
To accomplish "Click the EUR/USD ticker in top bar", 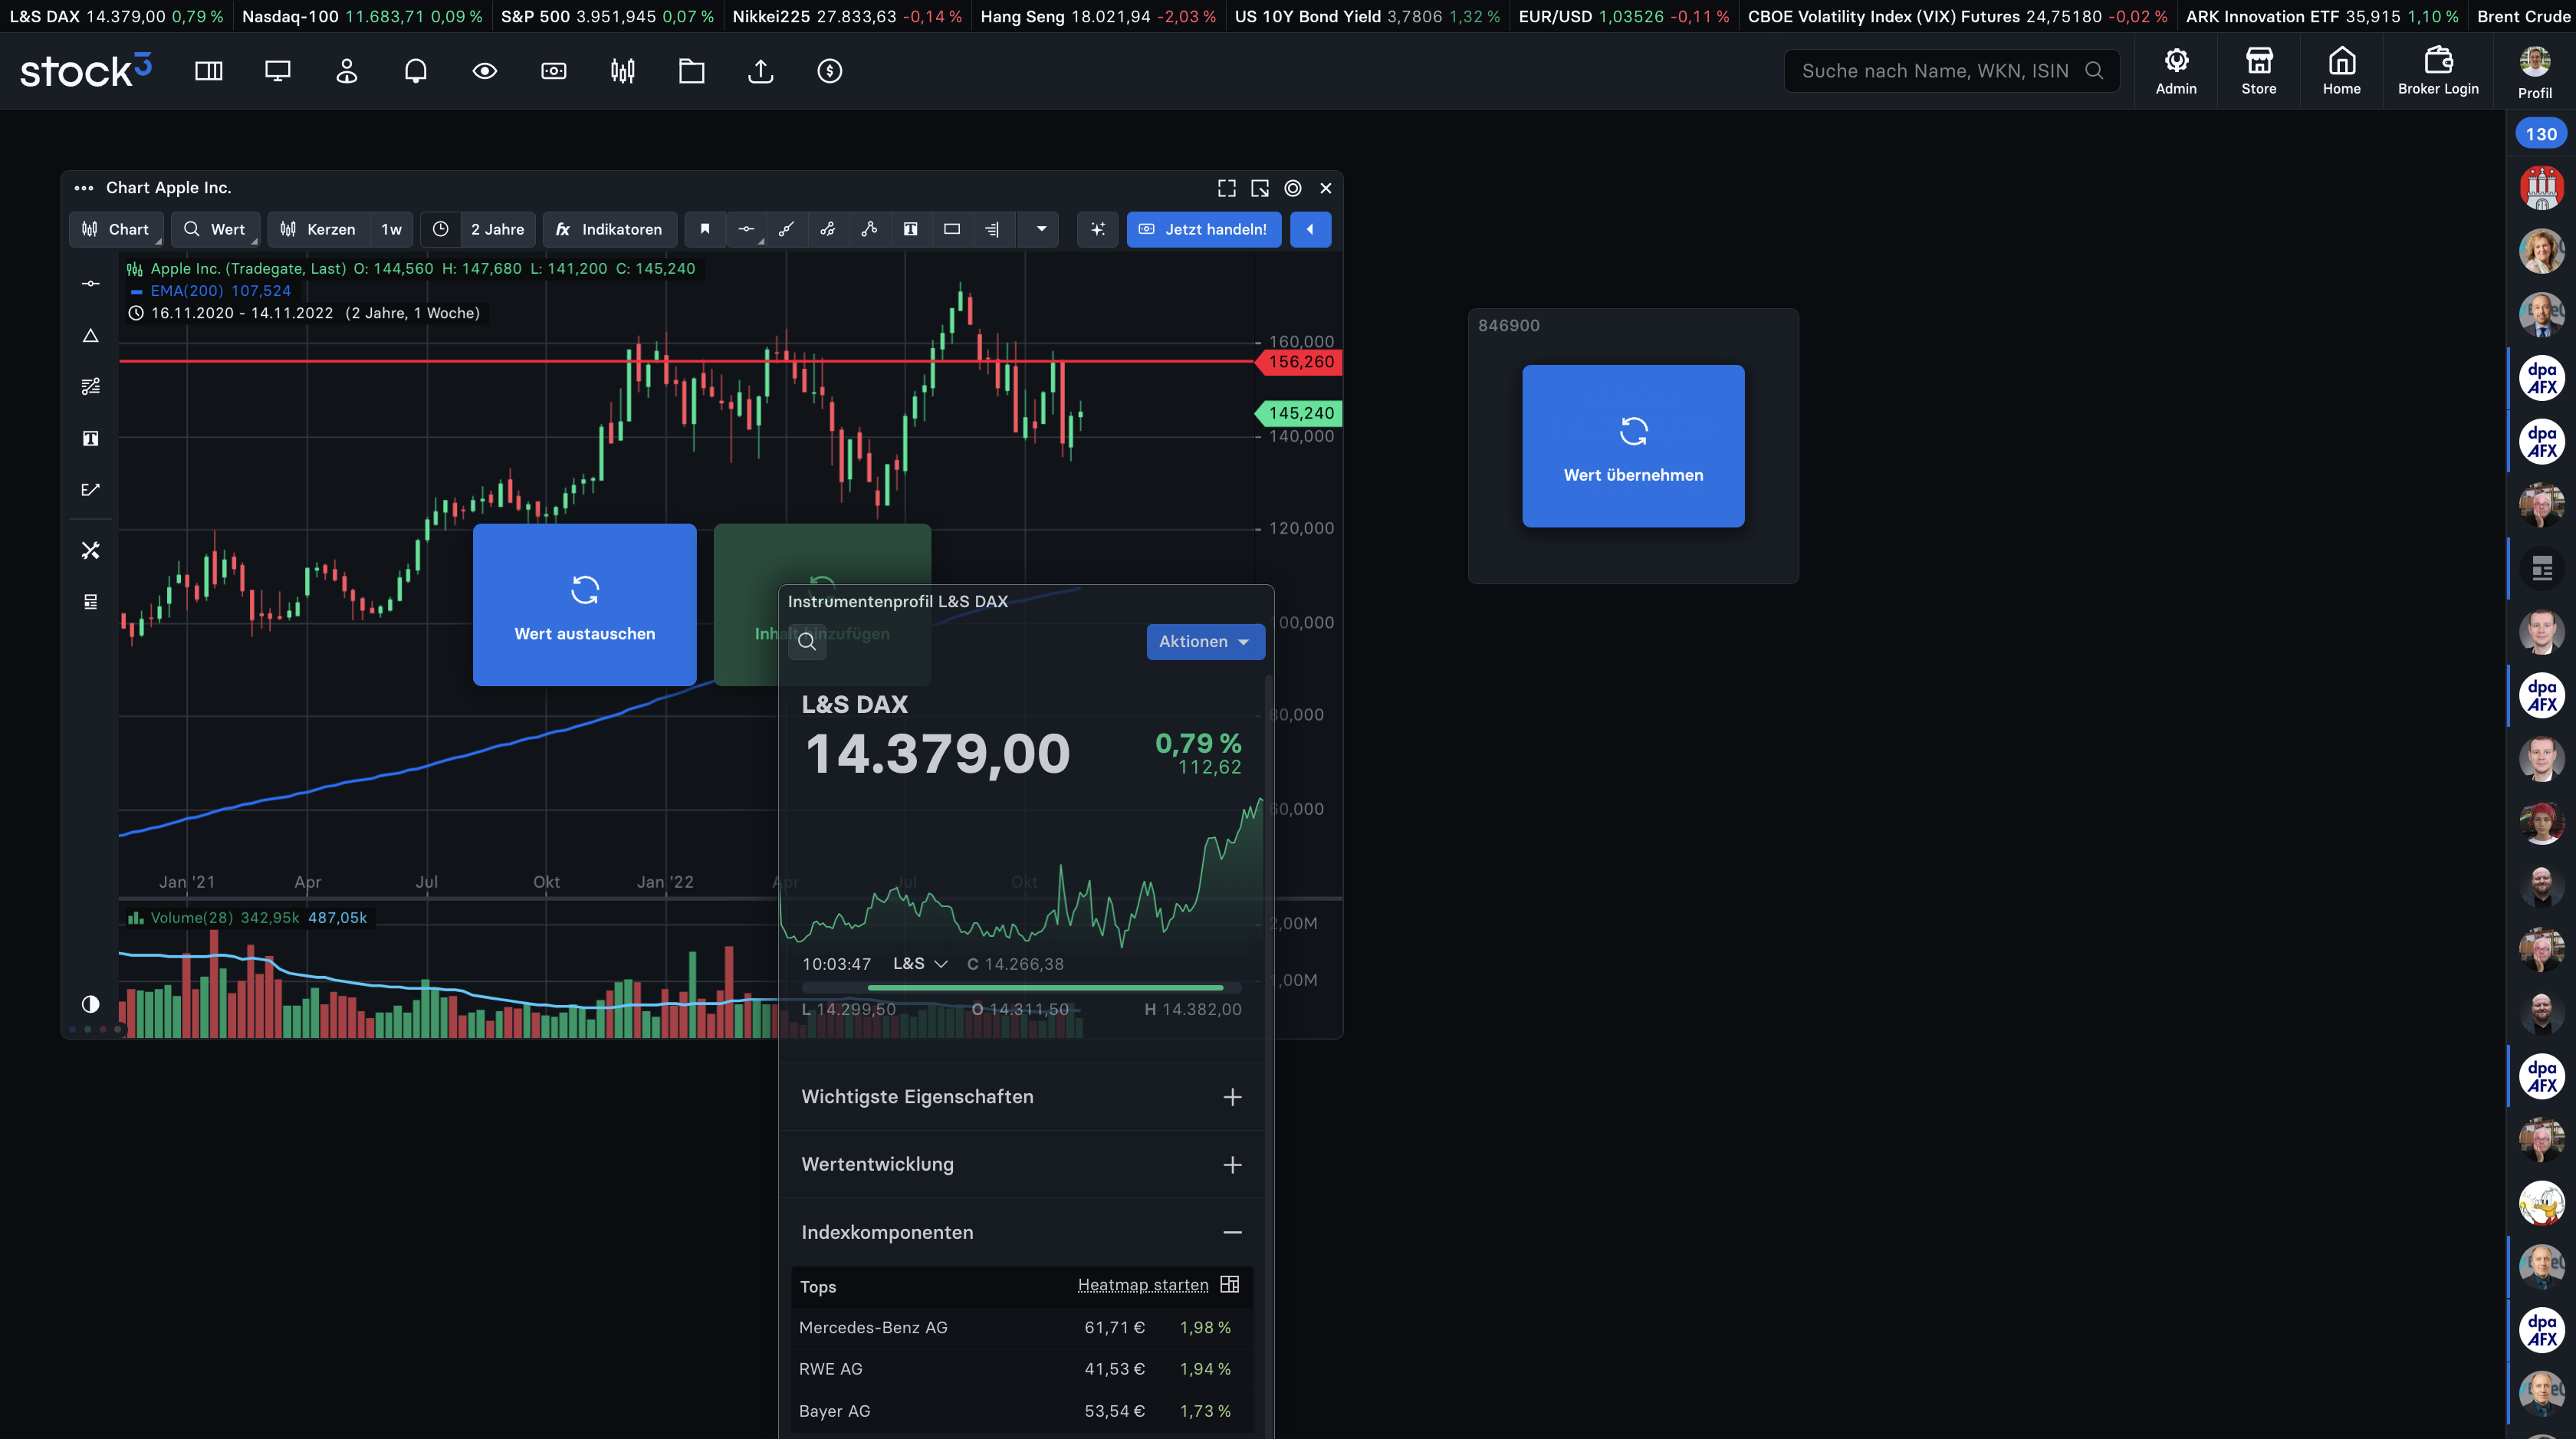I will [x=1623, y=16].
